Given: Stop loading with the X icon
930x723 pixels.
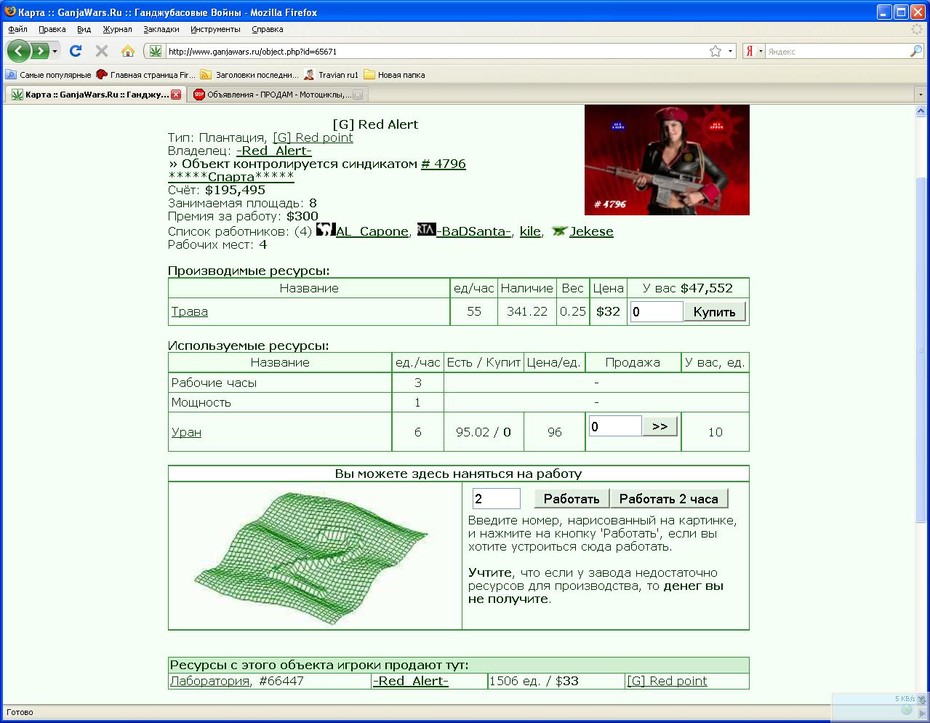Looking at the screenshot, I should click(x=101, y=51).
